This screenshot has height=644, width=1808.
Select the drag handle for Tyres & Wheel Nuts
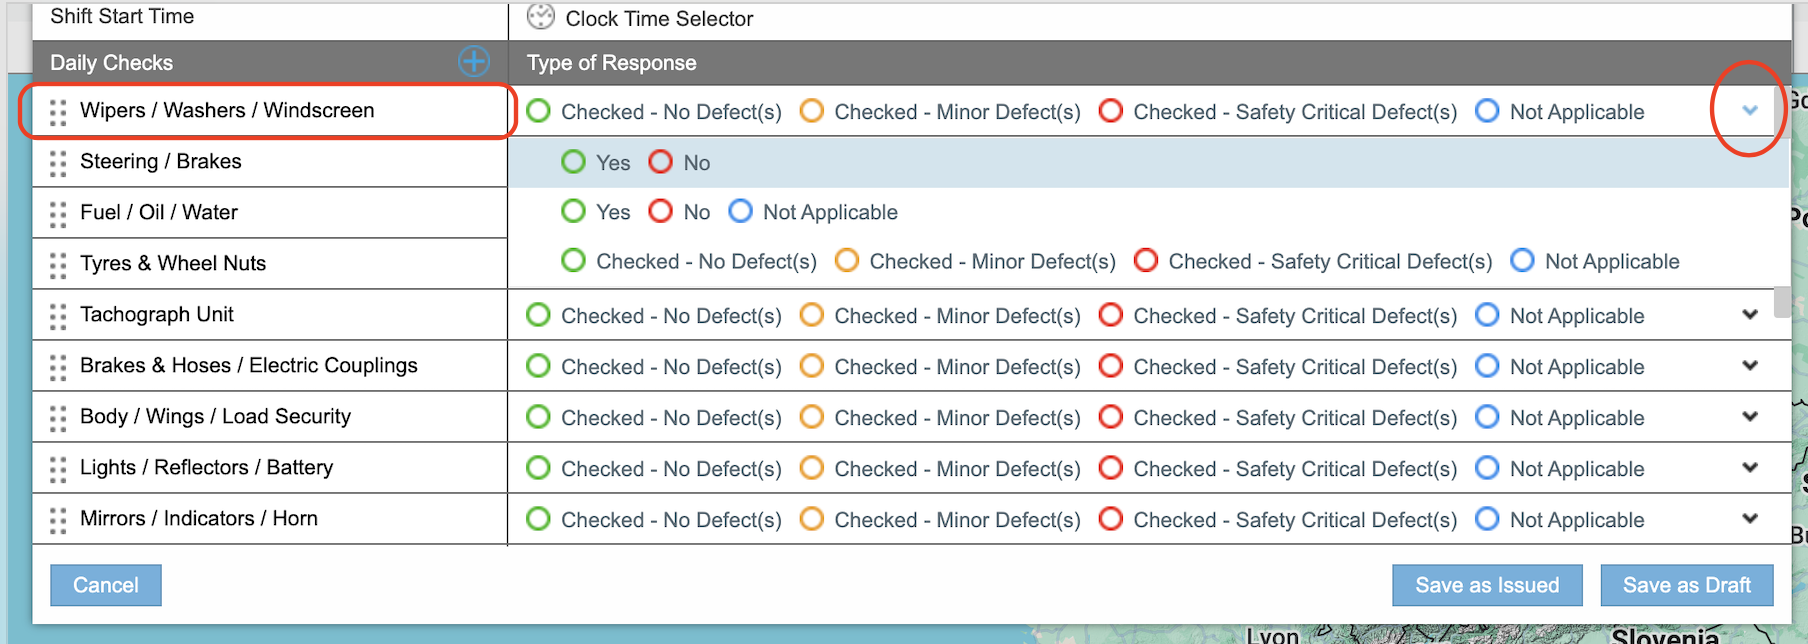[x=57, y=263]
